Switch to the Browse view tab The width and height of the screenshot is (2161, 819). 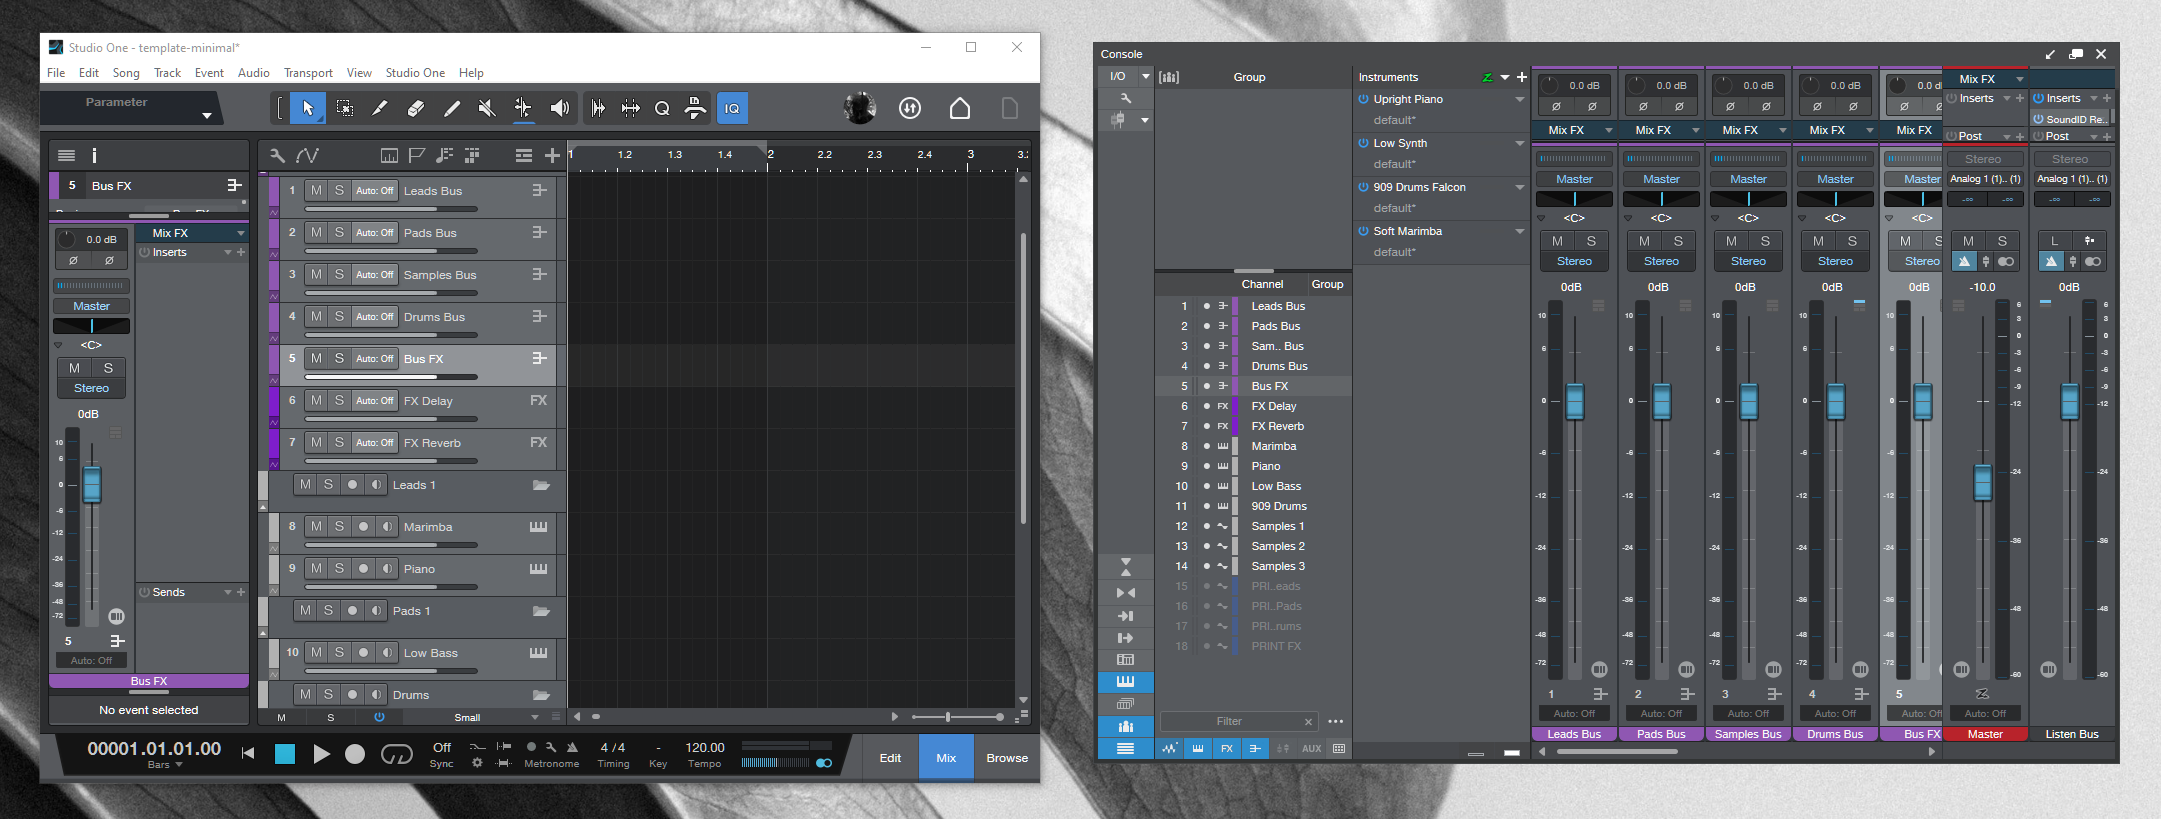tap(1007, 758)
